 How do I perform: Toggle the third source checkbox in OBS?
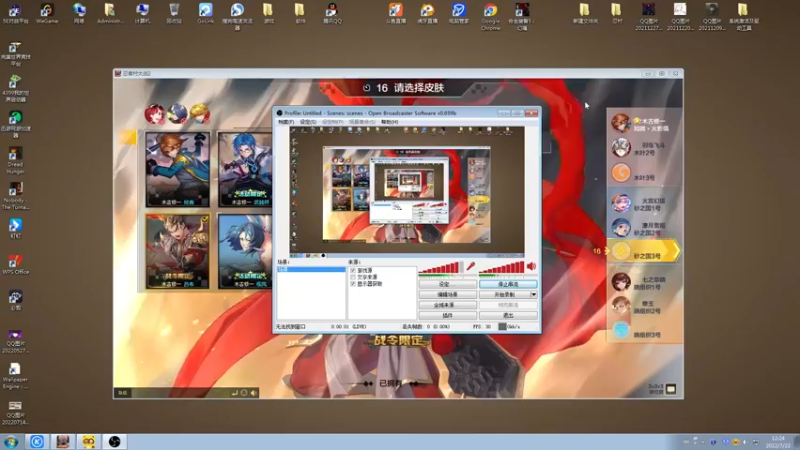(353, 284)
